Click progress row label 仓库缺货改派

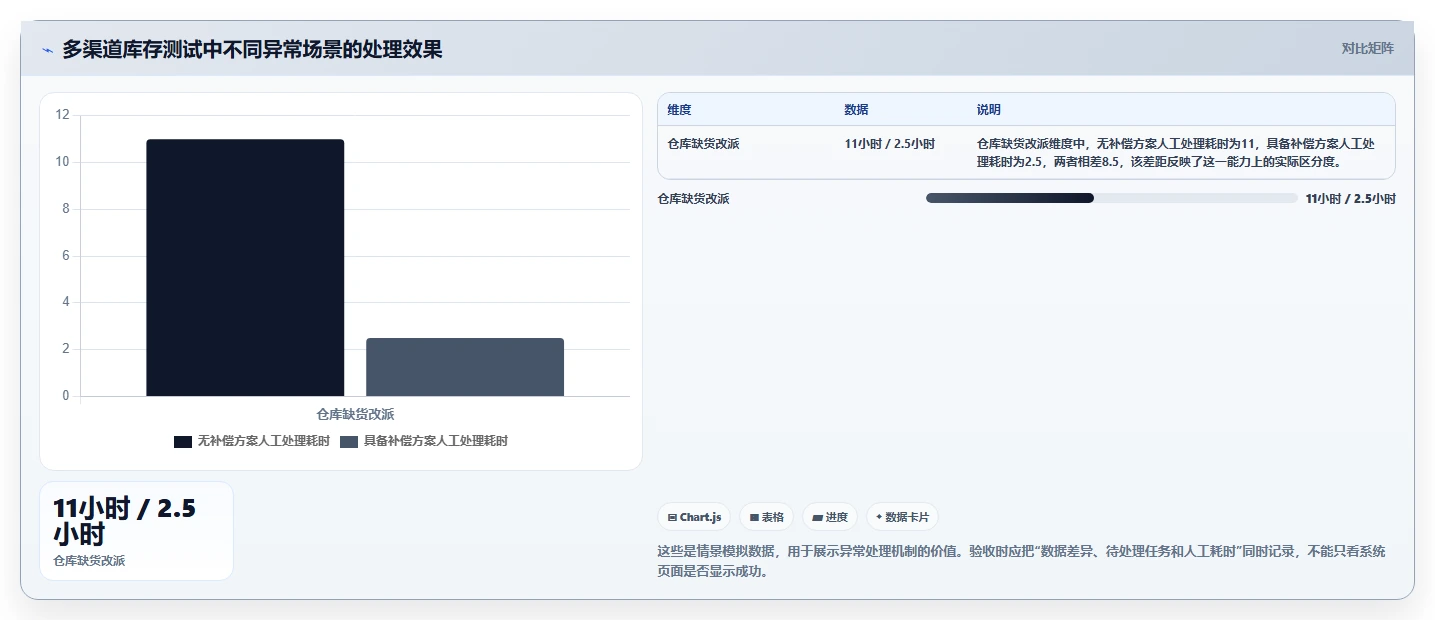[x=693, y=199]
